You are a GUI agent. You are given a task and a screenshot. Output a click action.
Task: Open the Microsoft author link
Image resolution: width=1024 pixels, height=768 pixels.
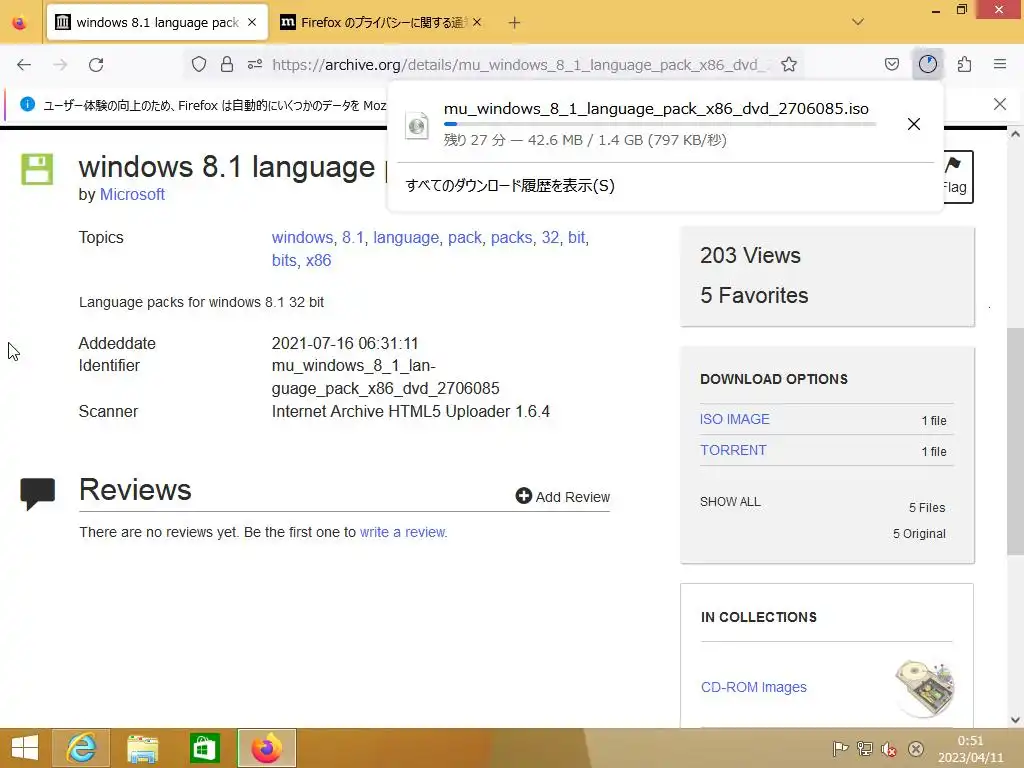click(132, 195)
